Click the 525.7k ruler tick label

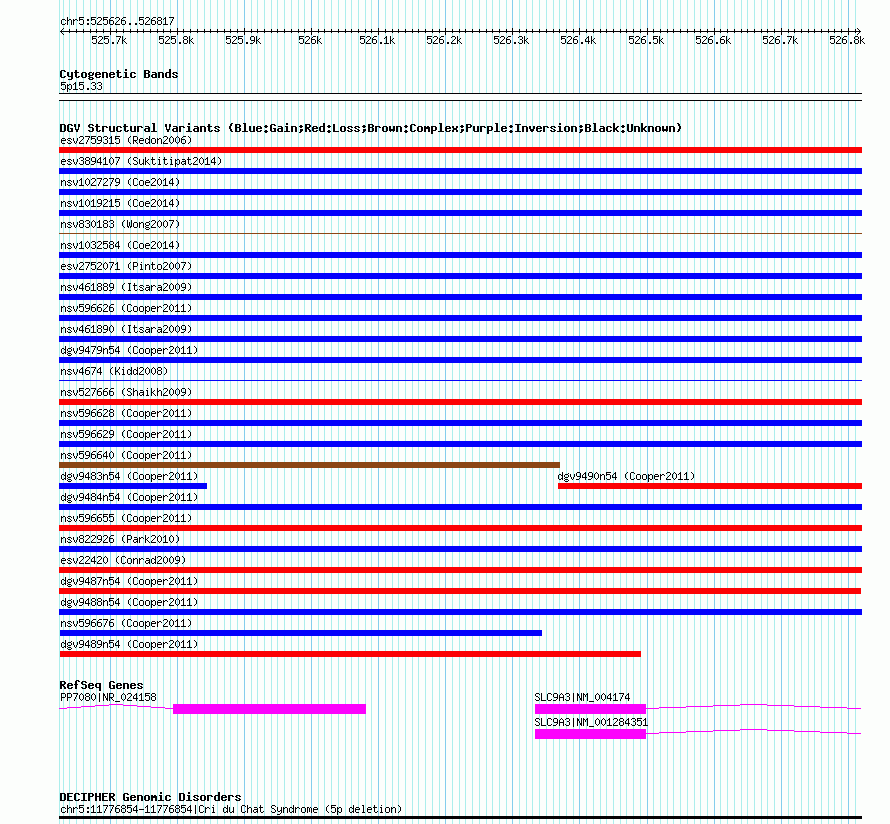point(109,40)
